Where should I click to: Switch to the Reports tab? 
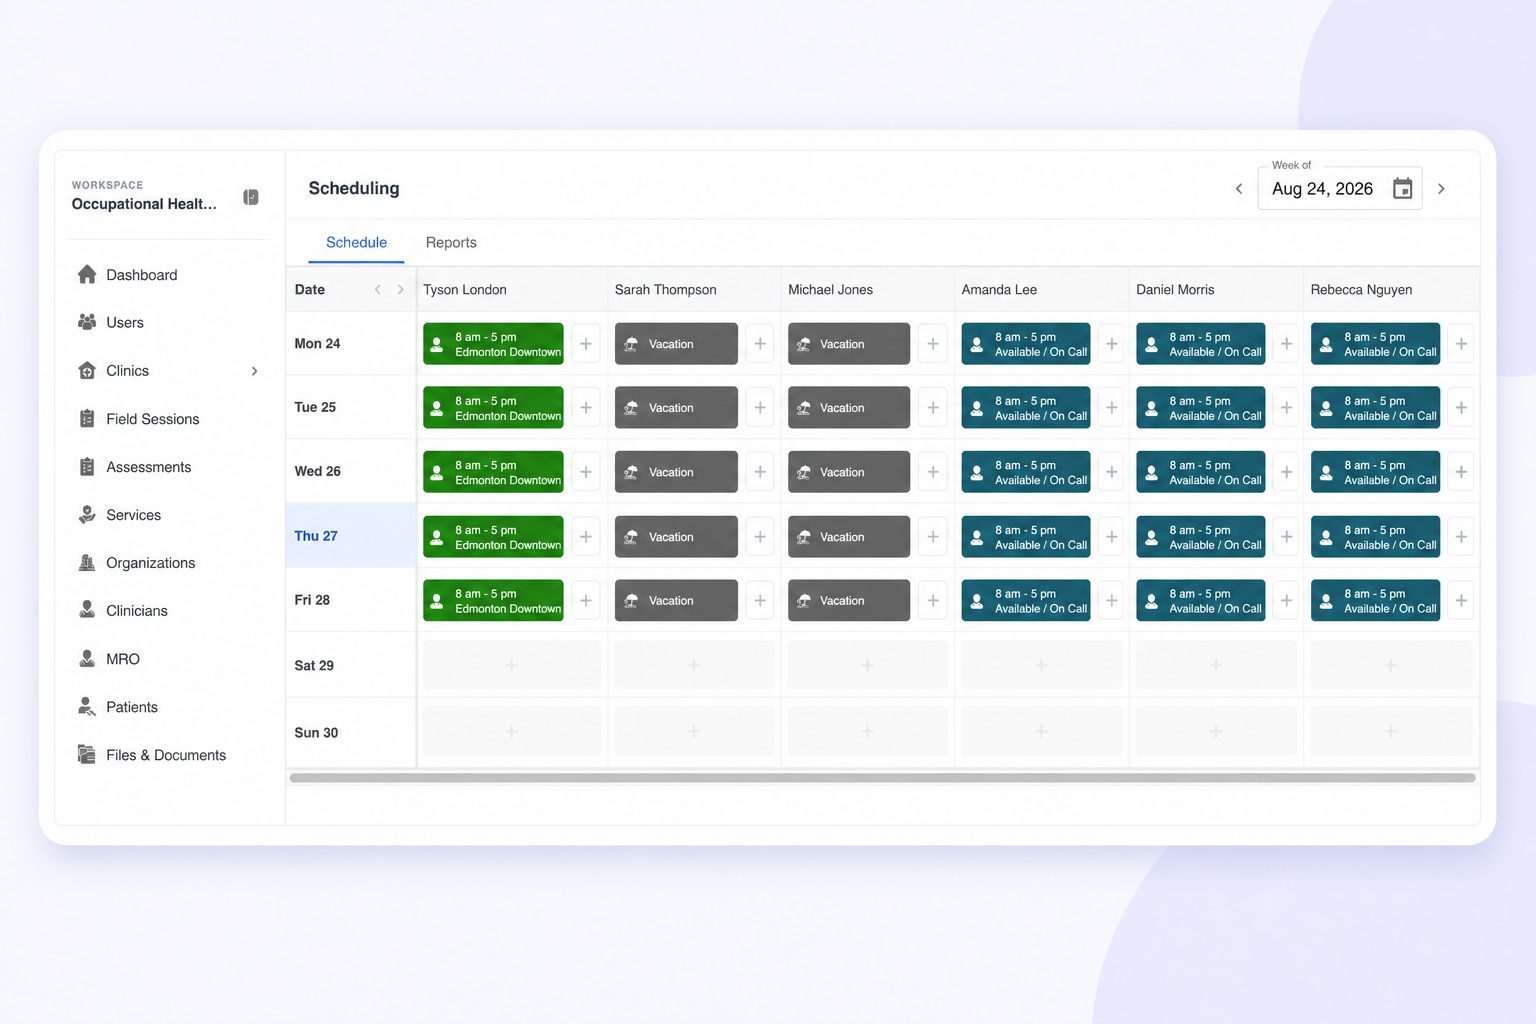point(451,242)
